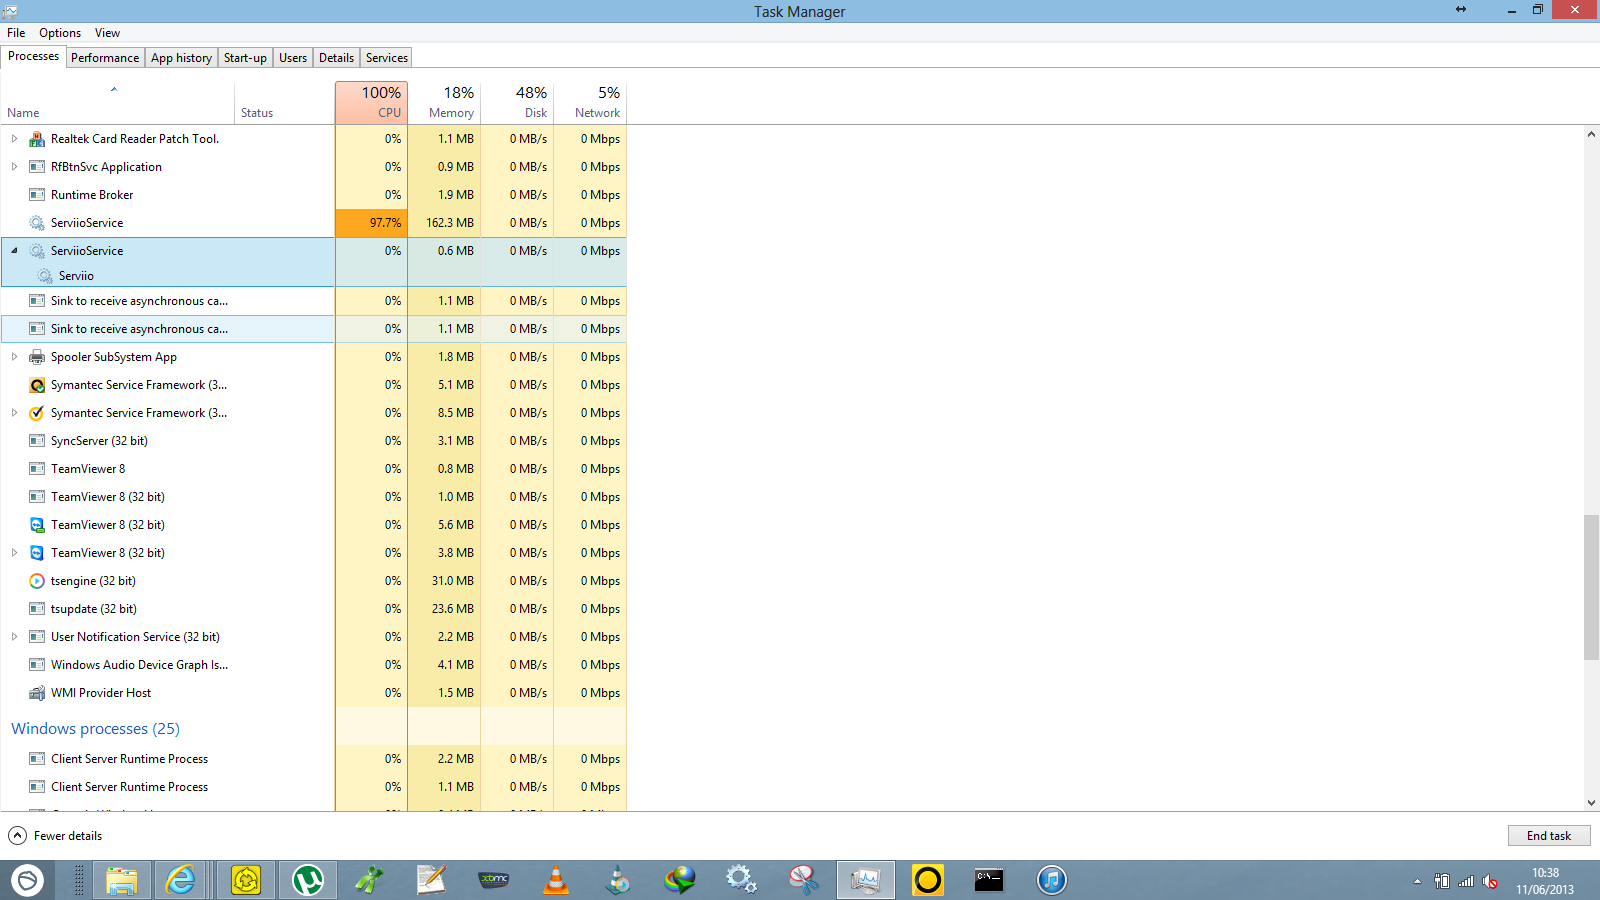Viewport: 1600px width, 900px height.
Task: Click the User Notification Service icon
Action: [x=37, y=637]
